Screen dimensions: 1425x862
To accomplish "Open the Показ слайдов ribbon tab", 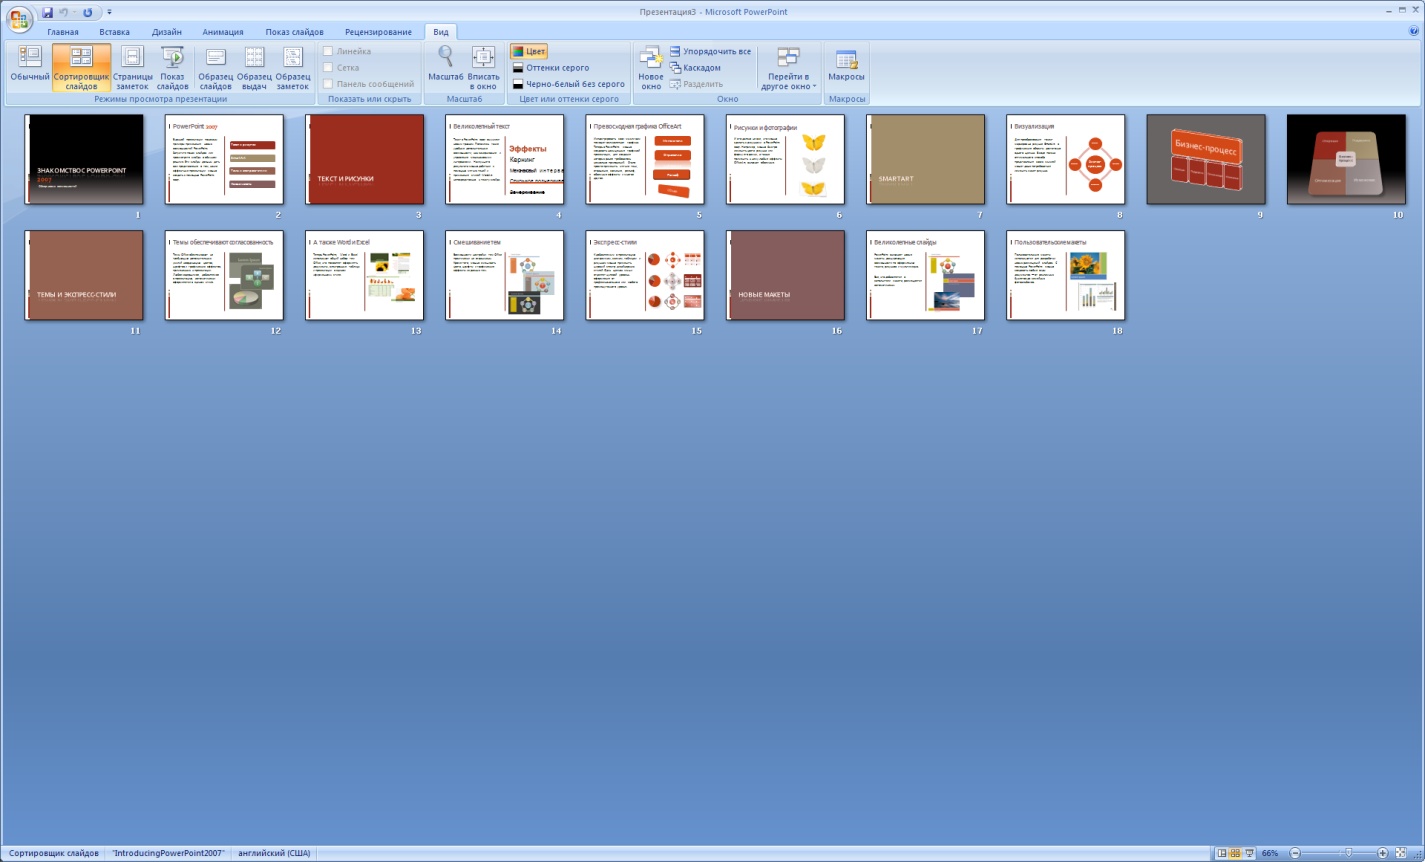I will (x=294, y=32).
